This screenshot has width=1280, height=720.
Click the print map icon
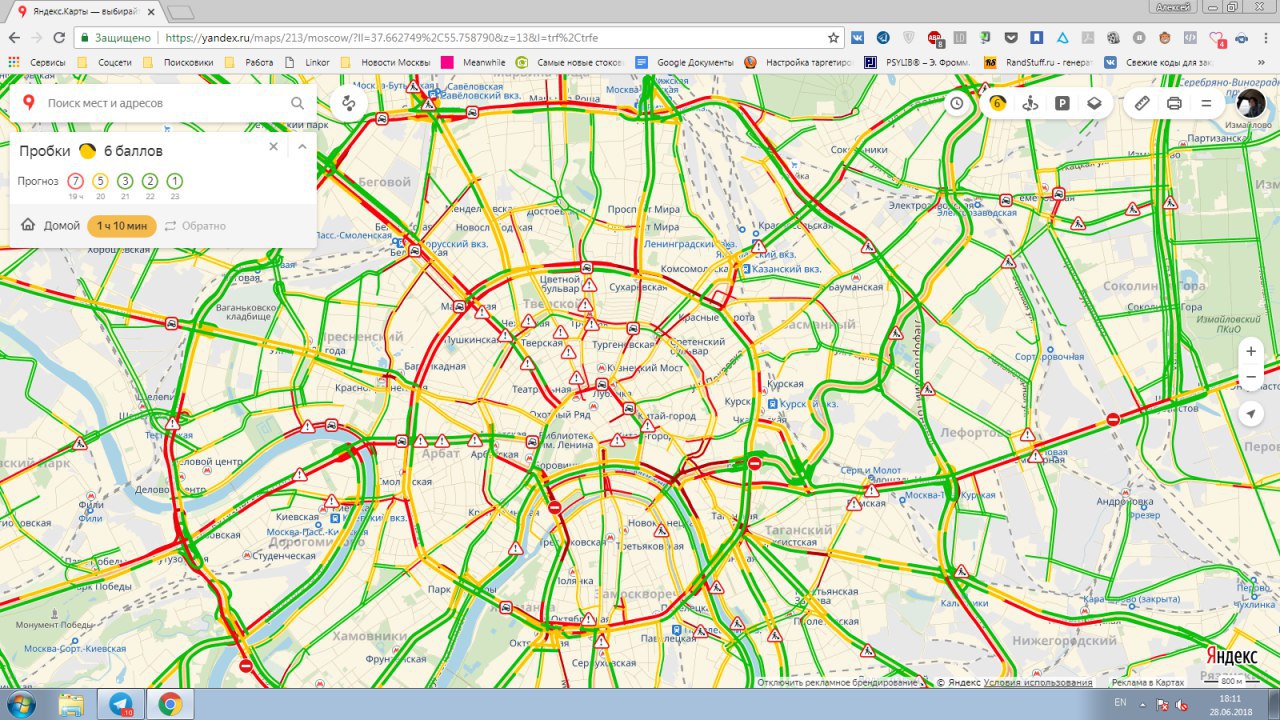1175,103
